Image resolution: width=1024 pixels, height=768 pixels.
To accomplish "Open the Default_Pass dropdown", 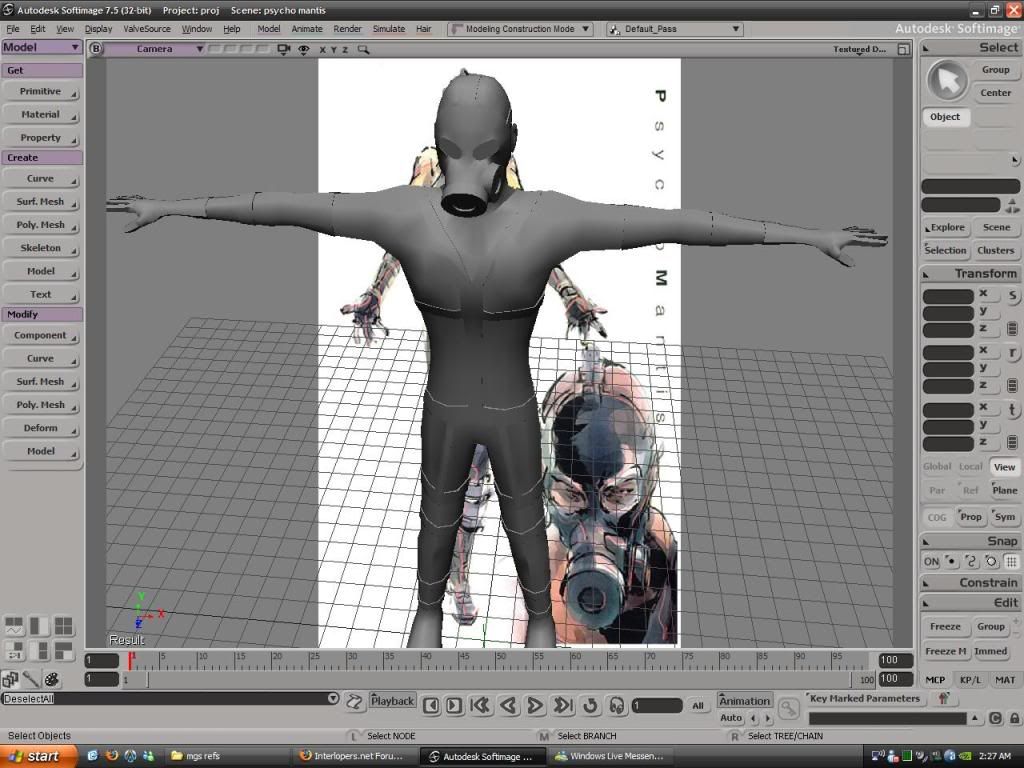I will [675, 29].
